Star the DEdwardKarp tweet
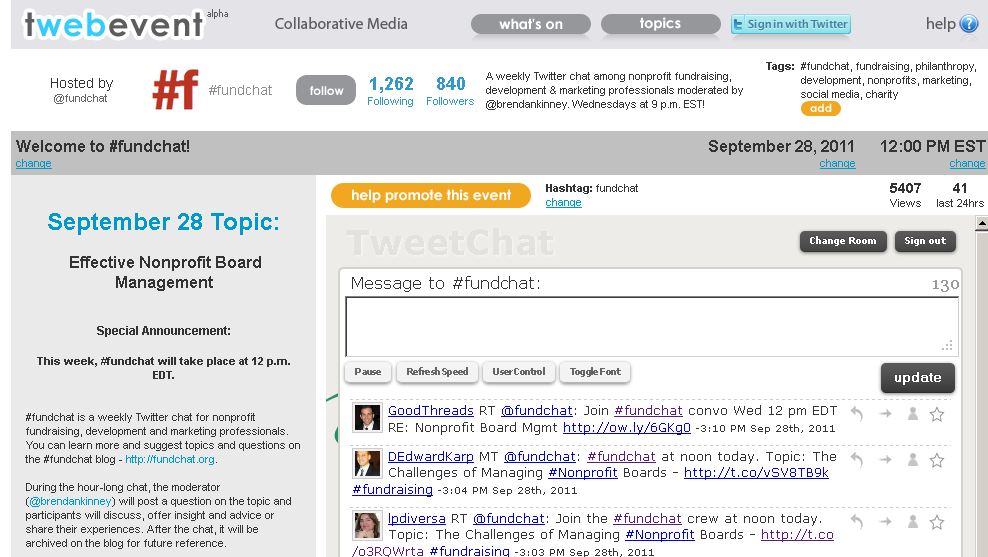The image size is (988, 557). [x=937, y=460]
